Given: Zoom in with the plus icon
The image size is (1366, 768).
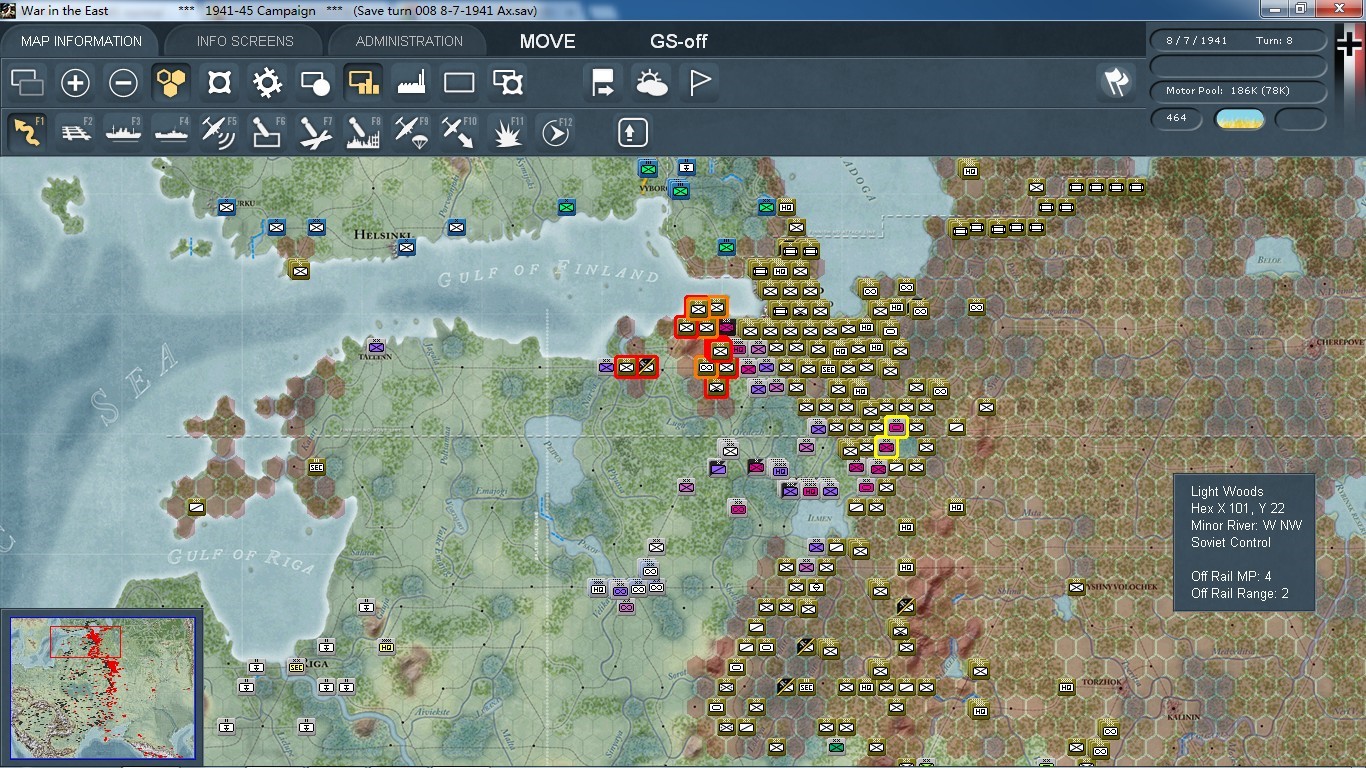Looking at the screenshot, I should click(75, 82).
